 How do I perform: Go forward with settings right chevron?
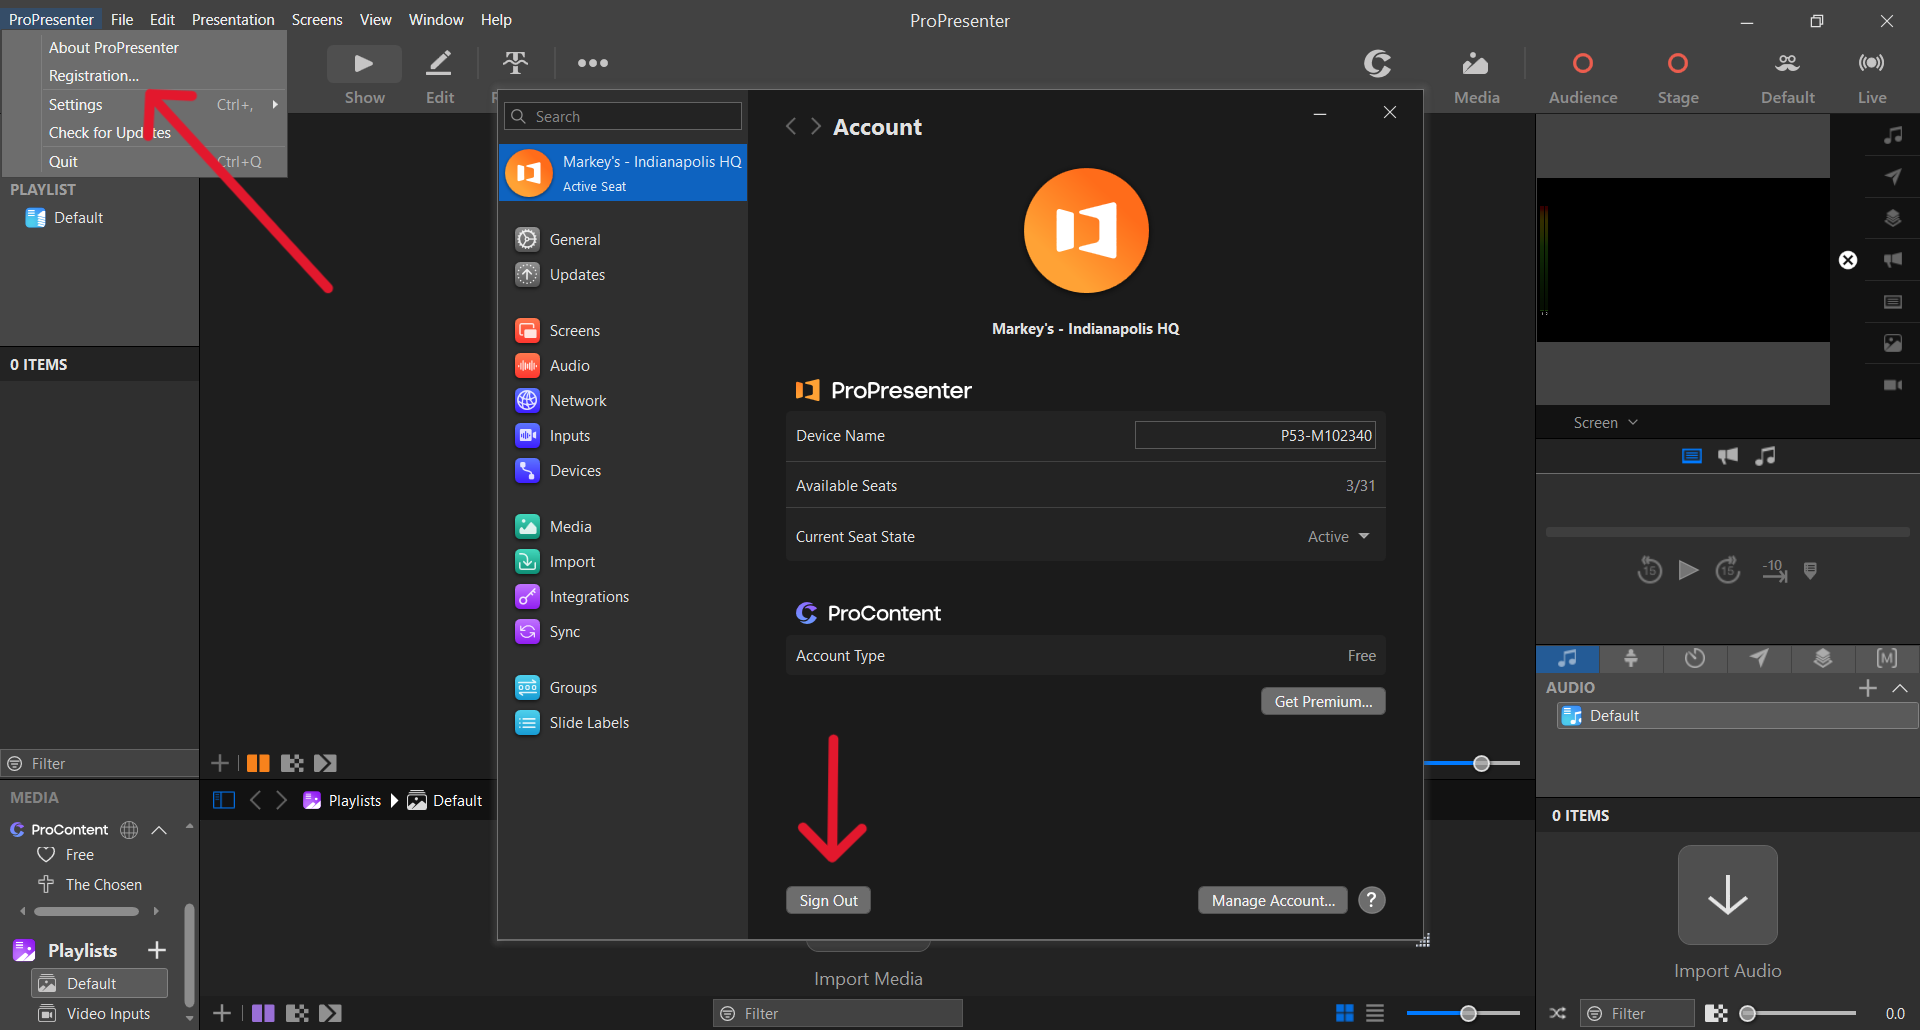pos(816,126)
